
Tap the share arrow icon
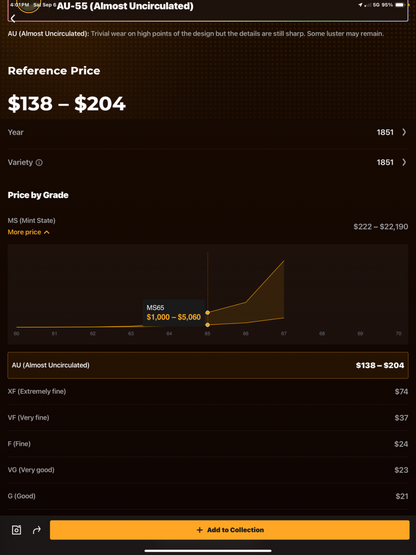point(36,530)
